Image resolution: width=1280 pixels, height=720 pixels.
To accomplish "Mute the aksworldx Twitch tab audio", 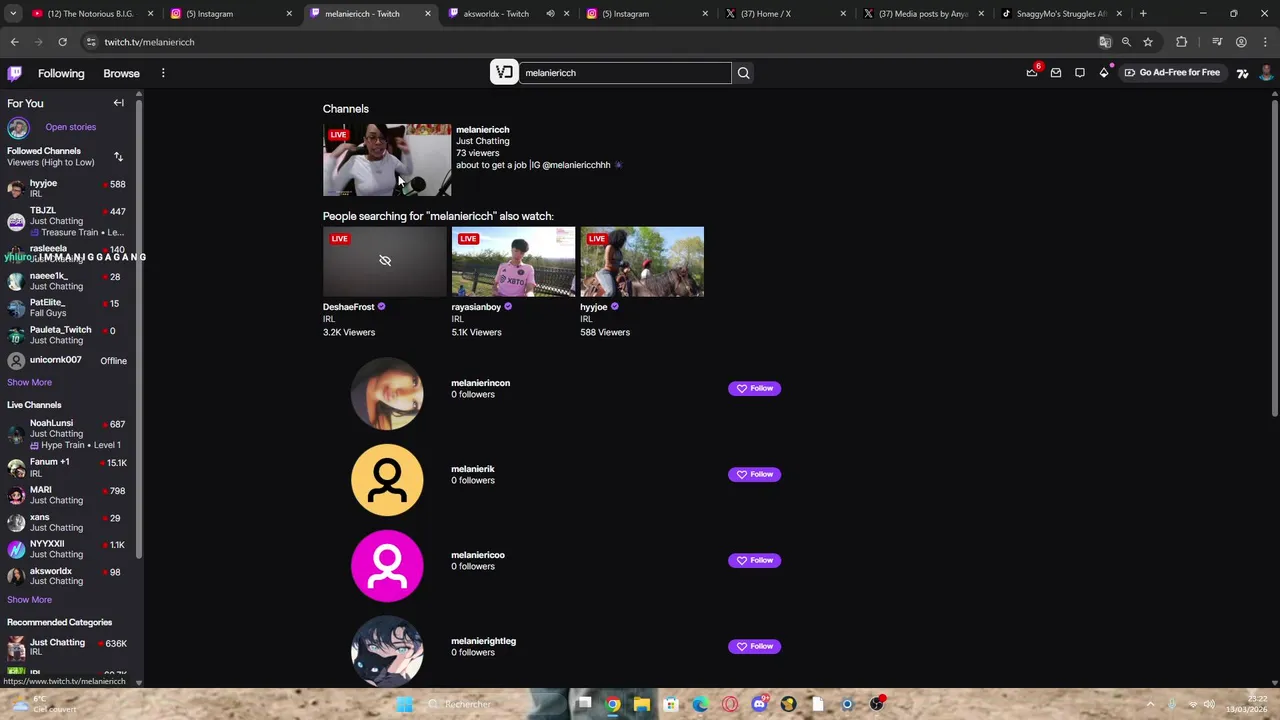I will coord(550,14).
